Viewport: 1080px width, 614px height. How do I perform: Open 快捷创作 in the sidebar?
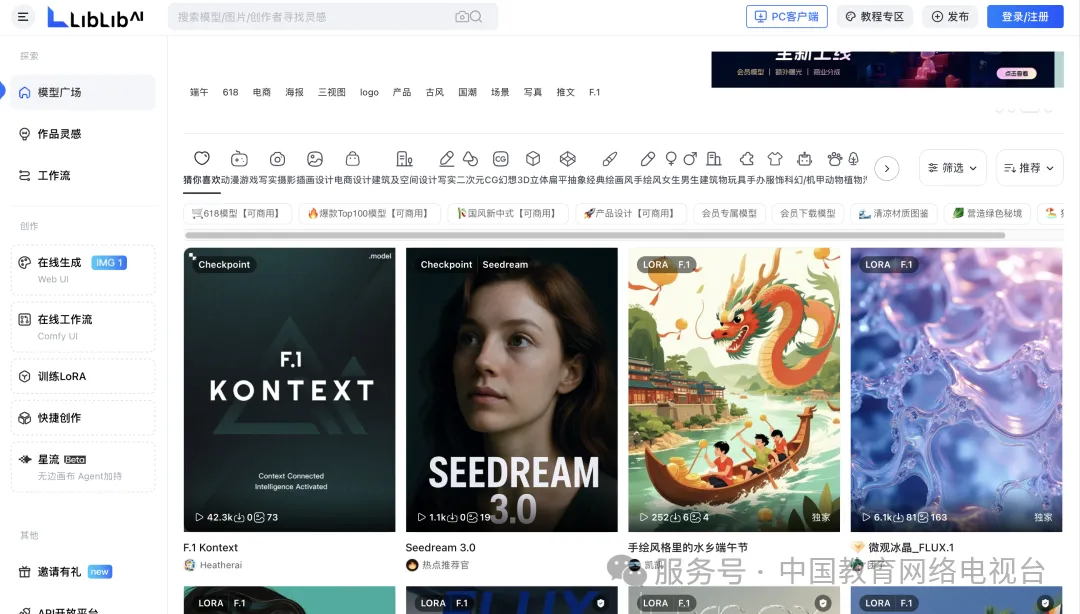coord(83,418)
